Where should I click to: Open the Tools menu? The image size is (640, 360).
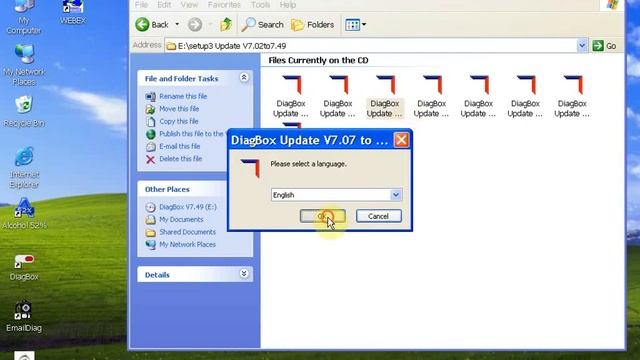260,5
